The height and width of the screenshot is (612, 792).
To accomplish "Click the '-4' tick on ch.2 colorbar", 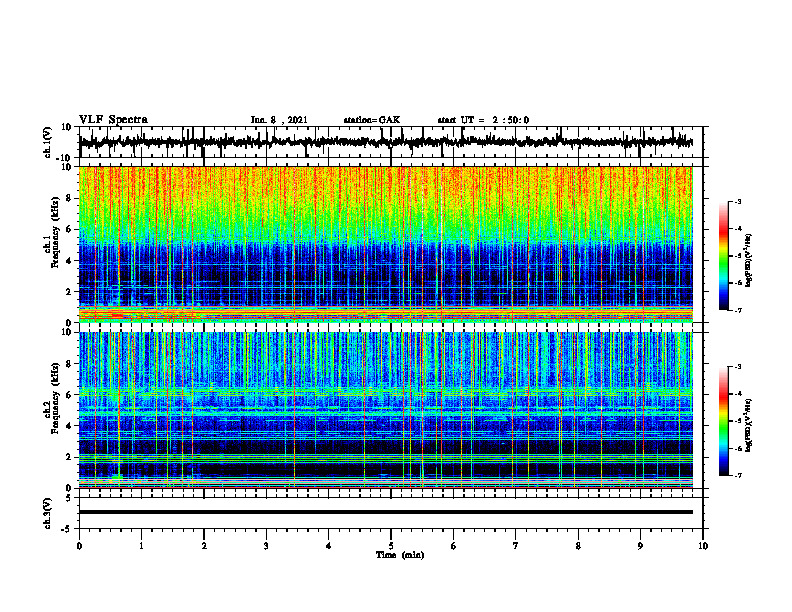I will click(x=738, y=394).
